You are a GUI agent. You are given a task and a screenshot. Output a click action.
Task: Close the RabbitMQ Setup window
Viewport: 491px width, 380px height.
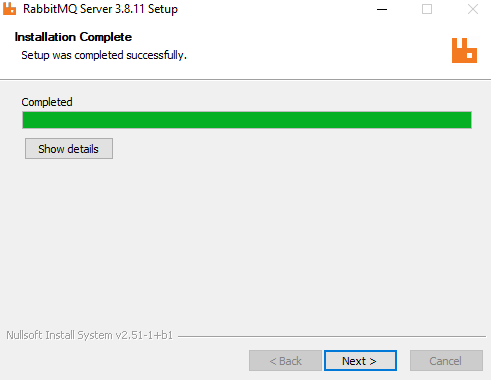[473, 9]
